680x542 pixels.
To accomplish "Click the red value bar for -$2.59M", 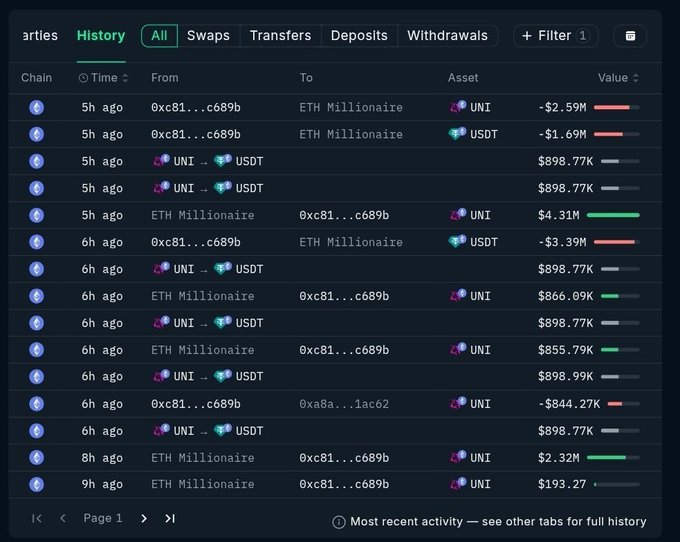I will 616,108.
